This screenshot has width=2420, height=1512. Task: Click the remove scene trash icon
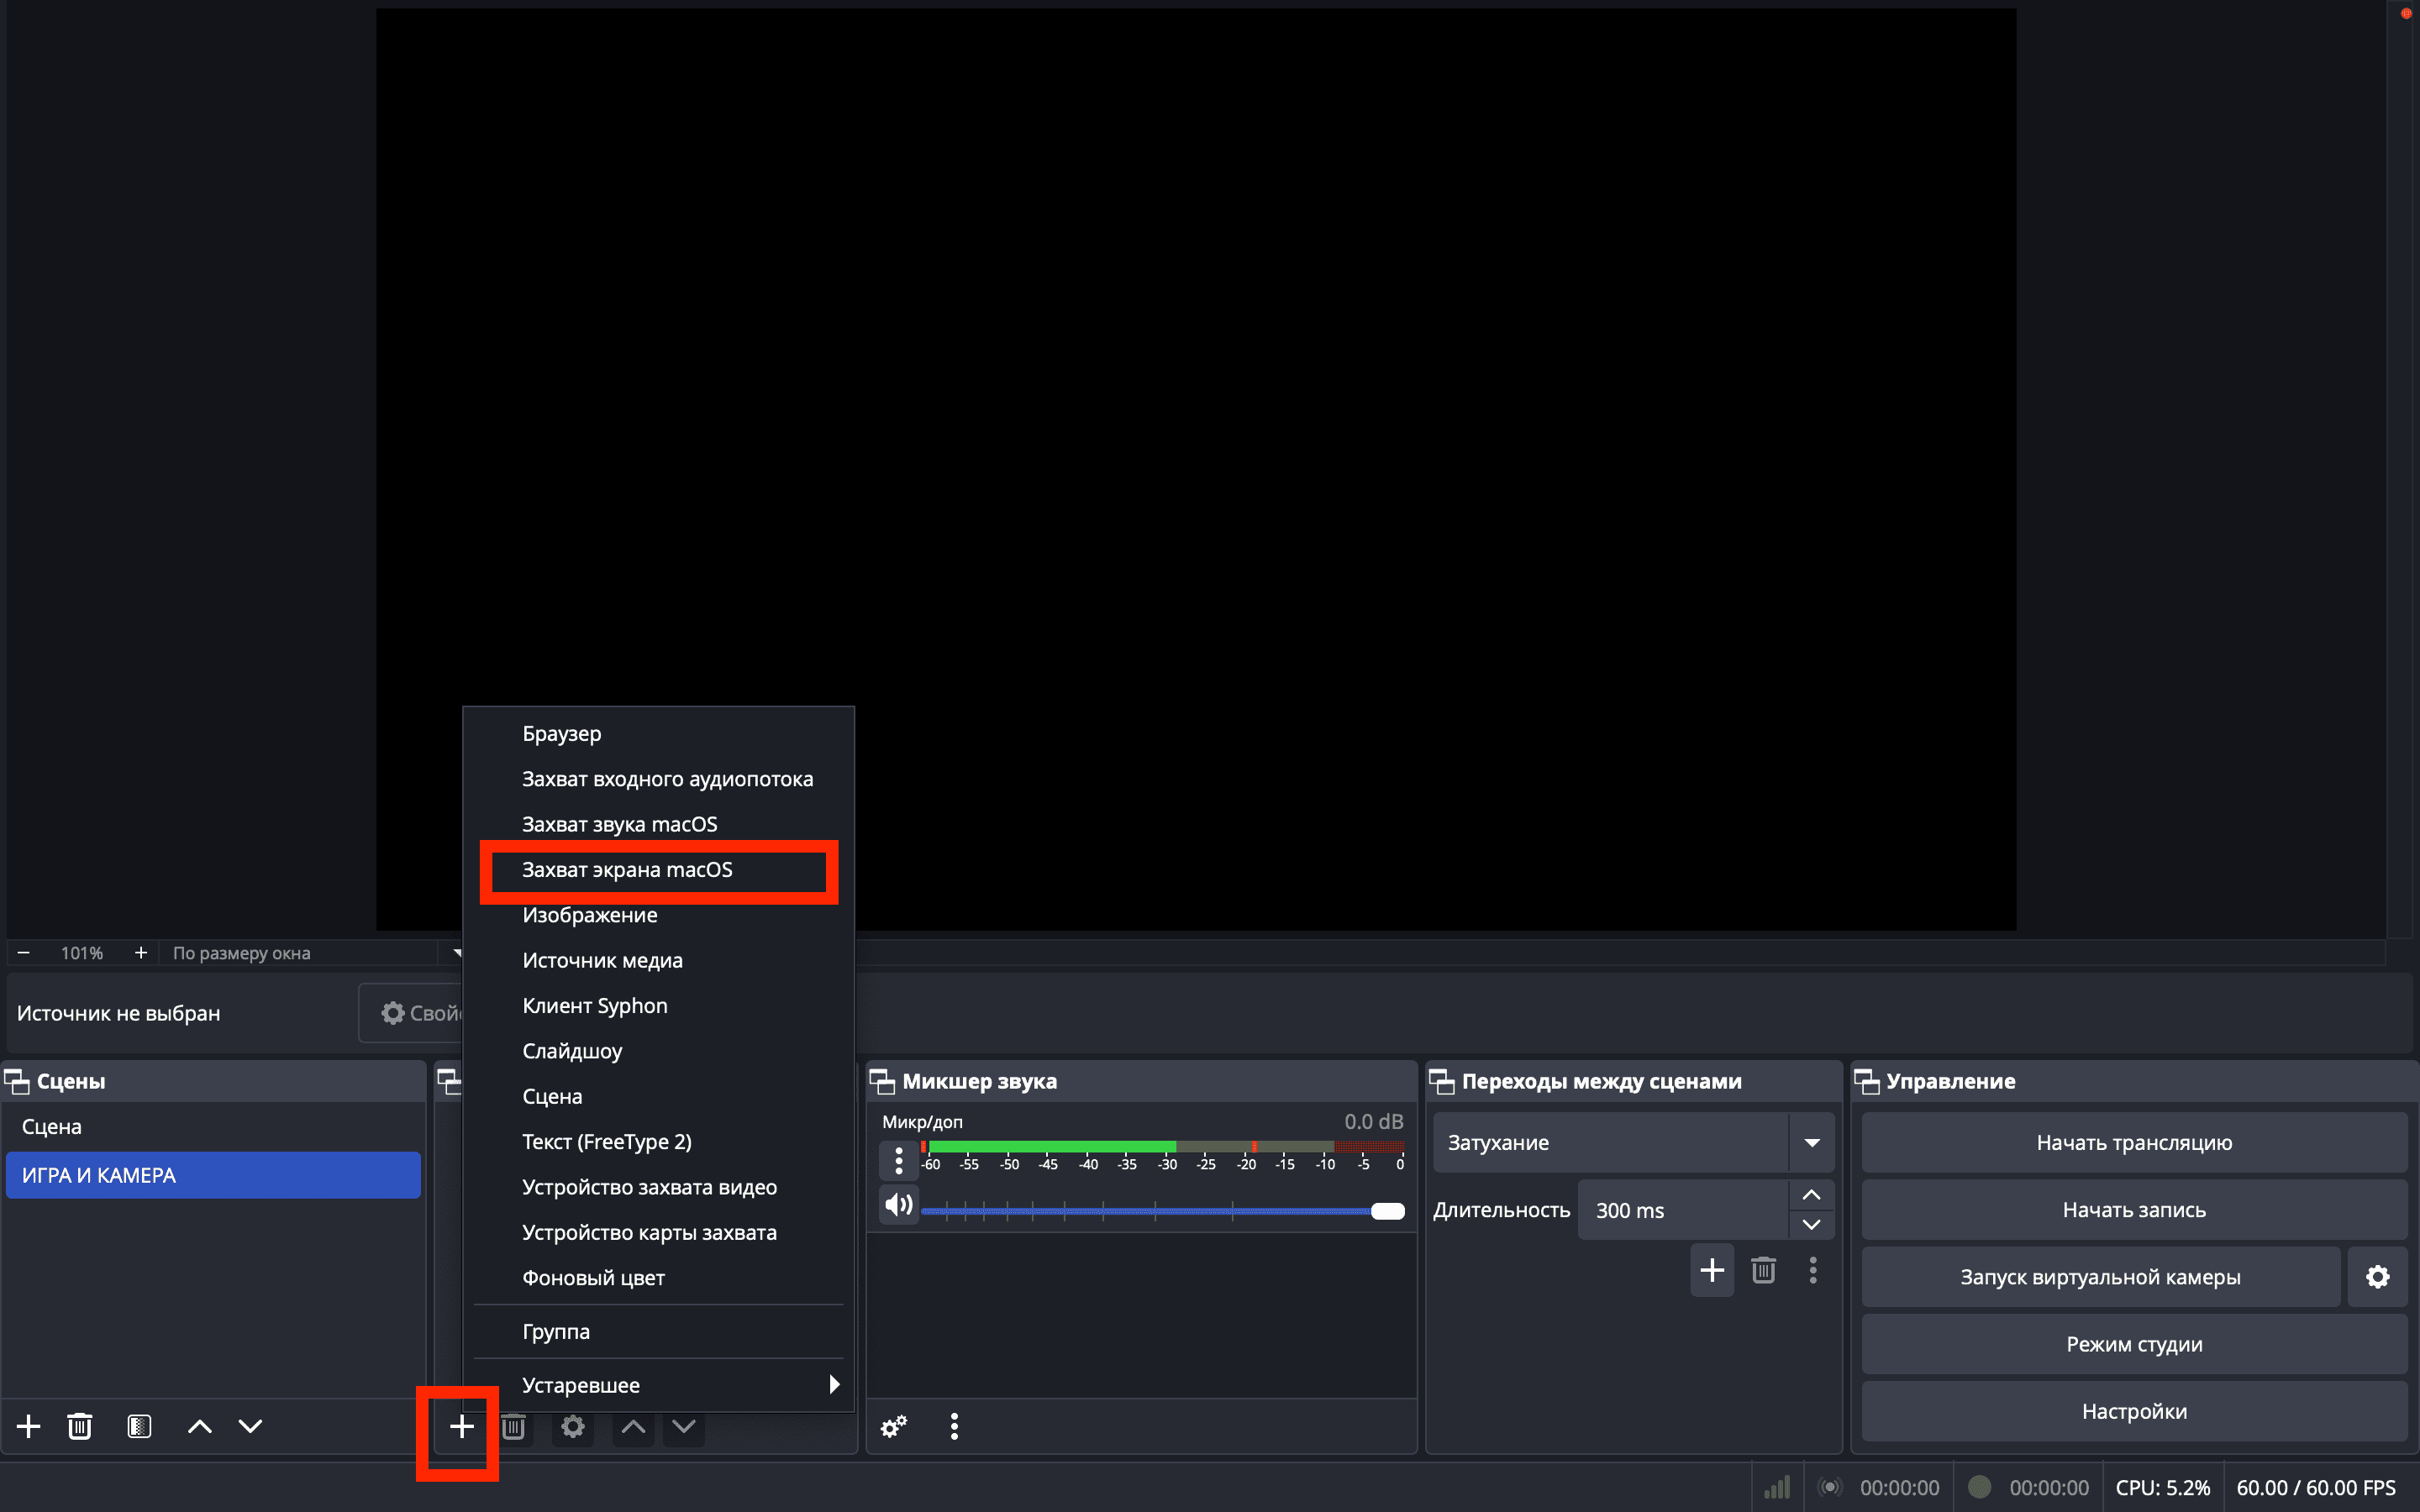pyautogui.click(x=80, y=1426)
